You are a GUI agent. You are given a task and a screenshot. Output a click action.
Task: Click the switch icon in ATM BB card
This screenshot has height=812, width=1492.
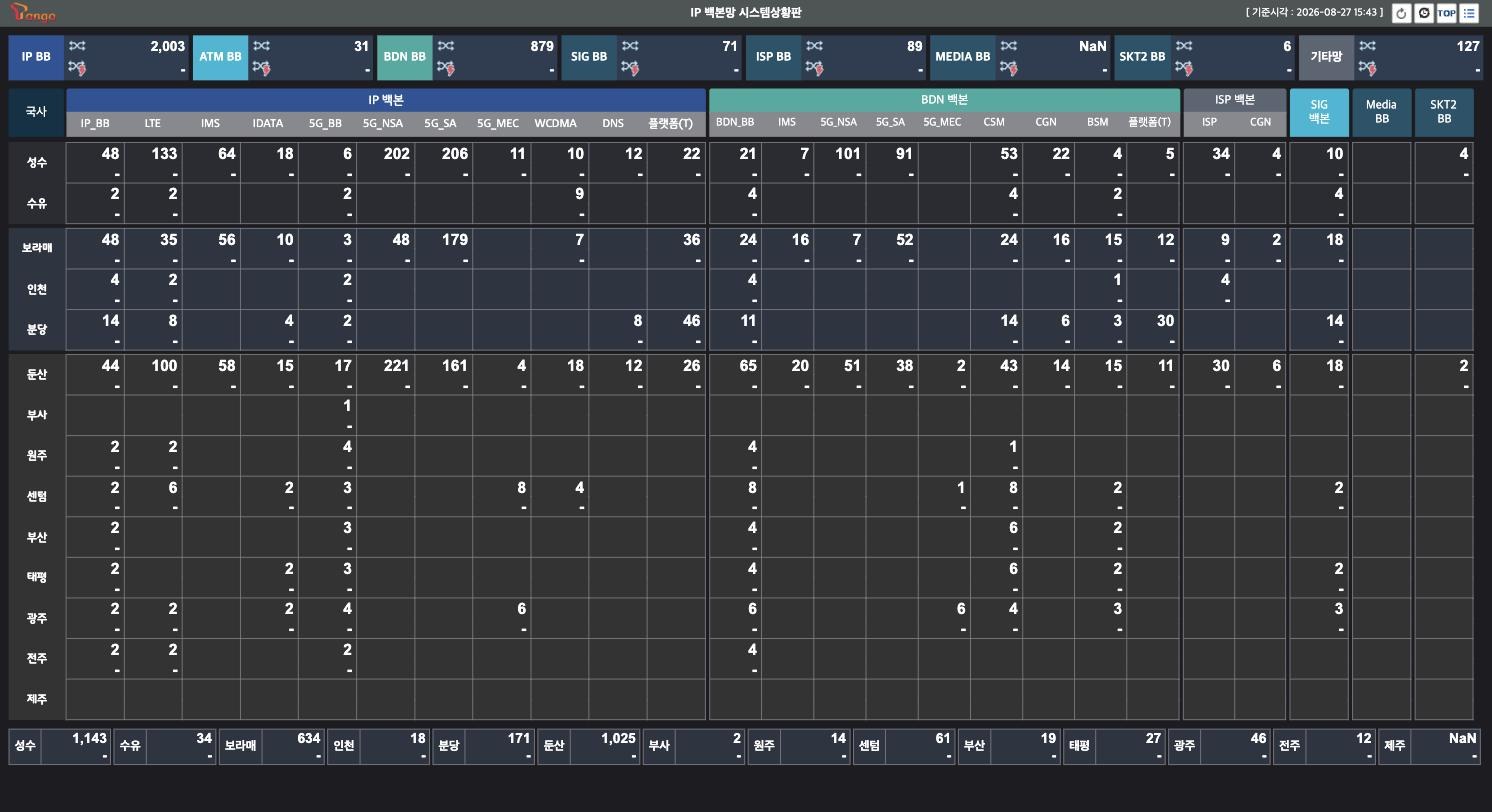coord(261,46)
